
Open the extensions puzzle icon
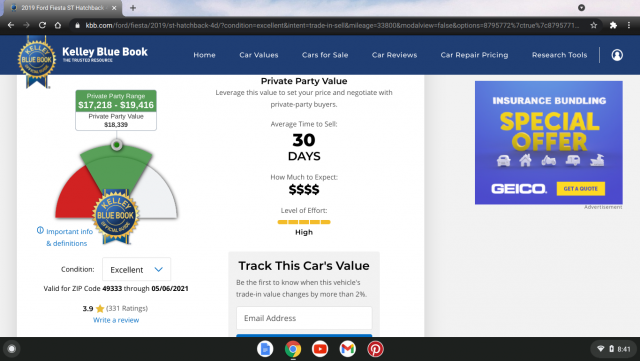pos(613,25)
